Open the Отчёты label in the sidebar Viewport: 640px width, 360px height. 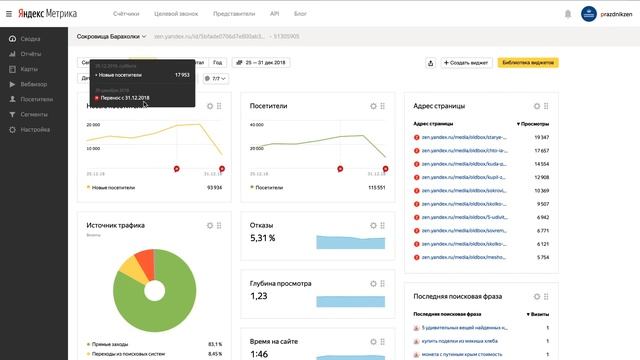tap(31, 54)
